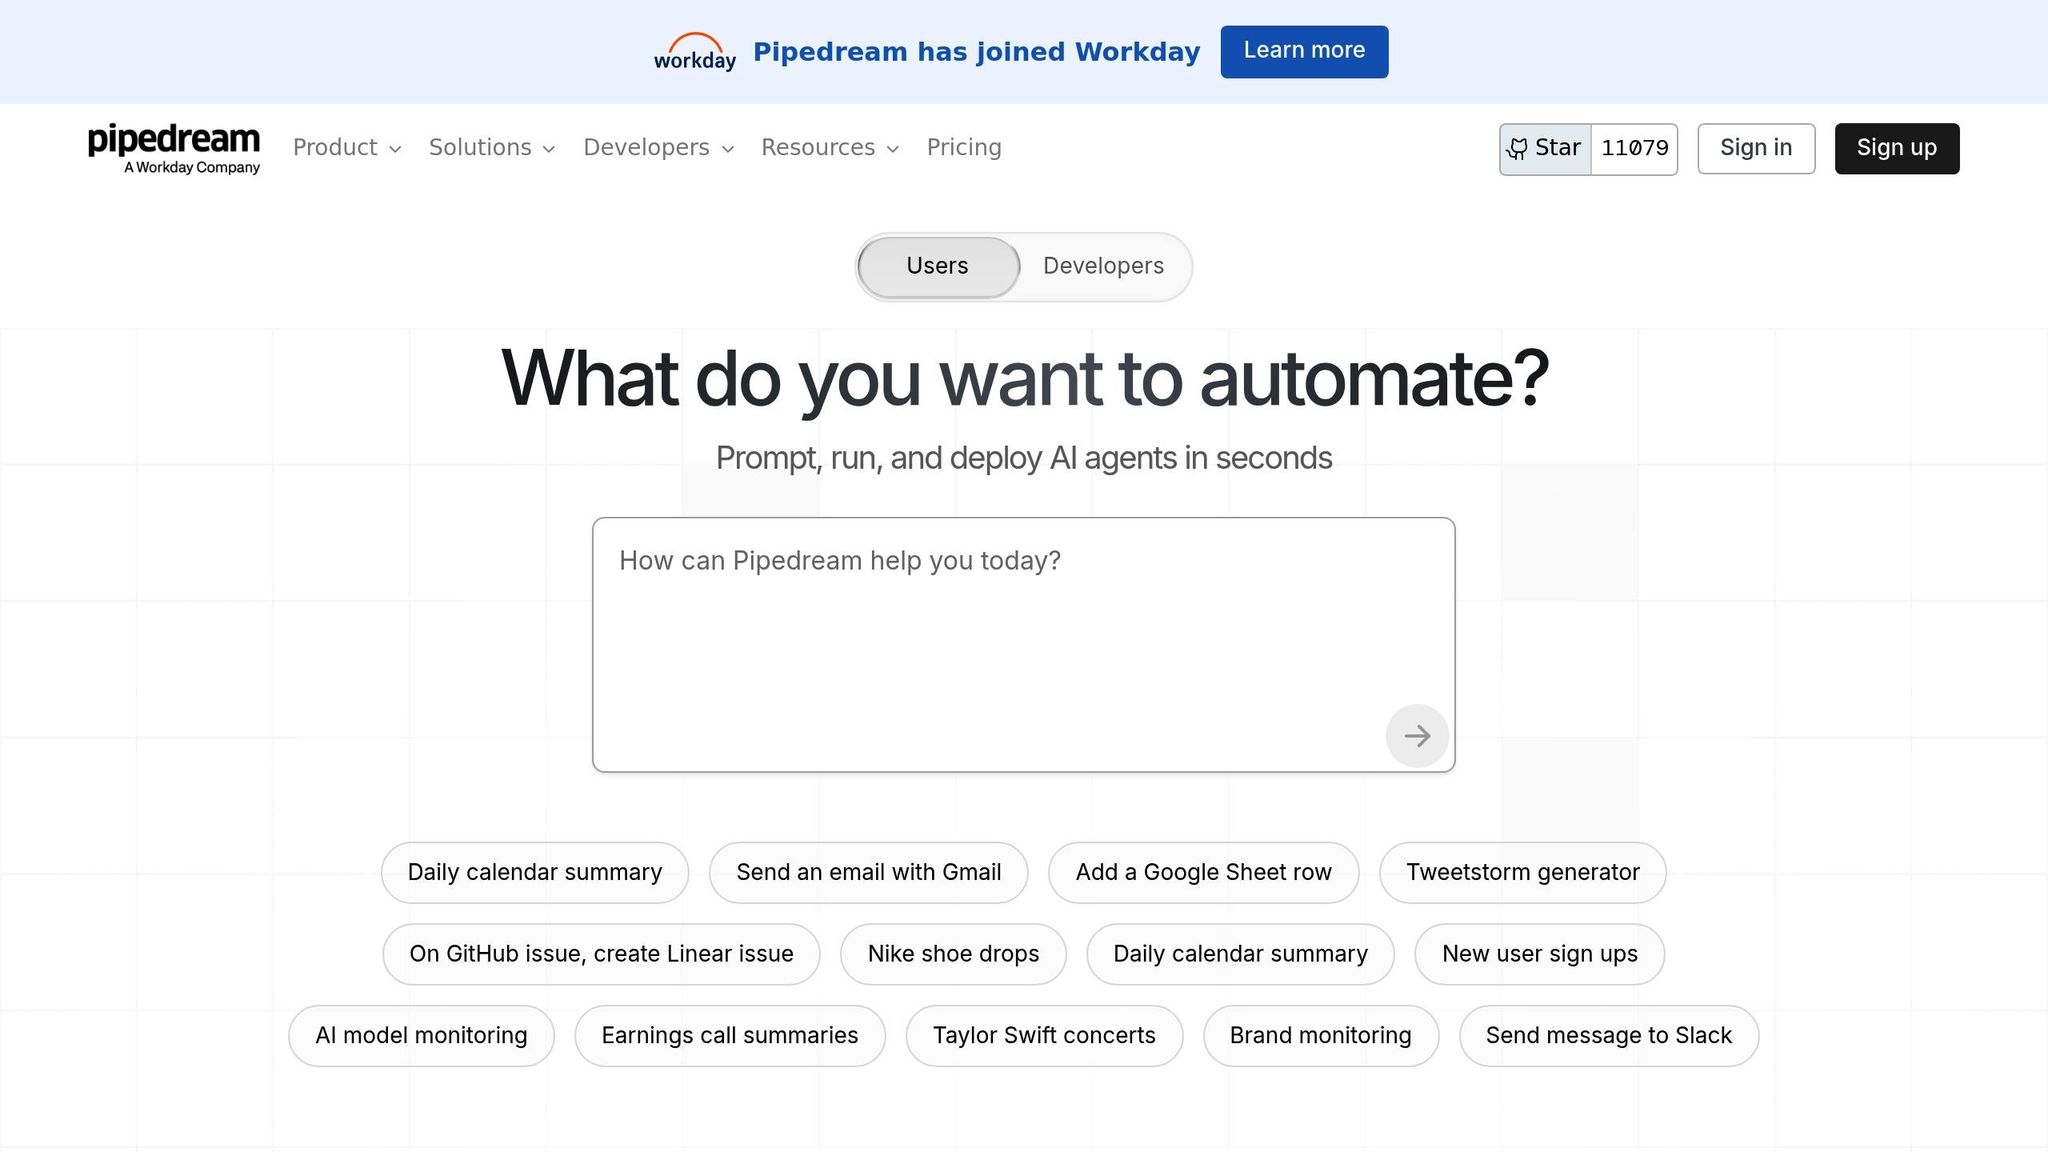Expand the Solutions dropdown menu
Viewport: 2048px width, 1152px height.
(x=491, y=148)
